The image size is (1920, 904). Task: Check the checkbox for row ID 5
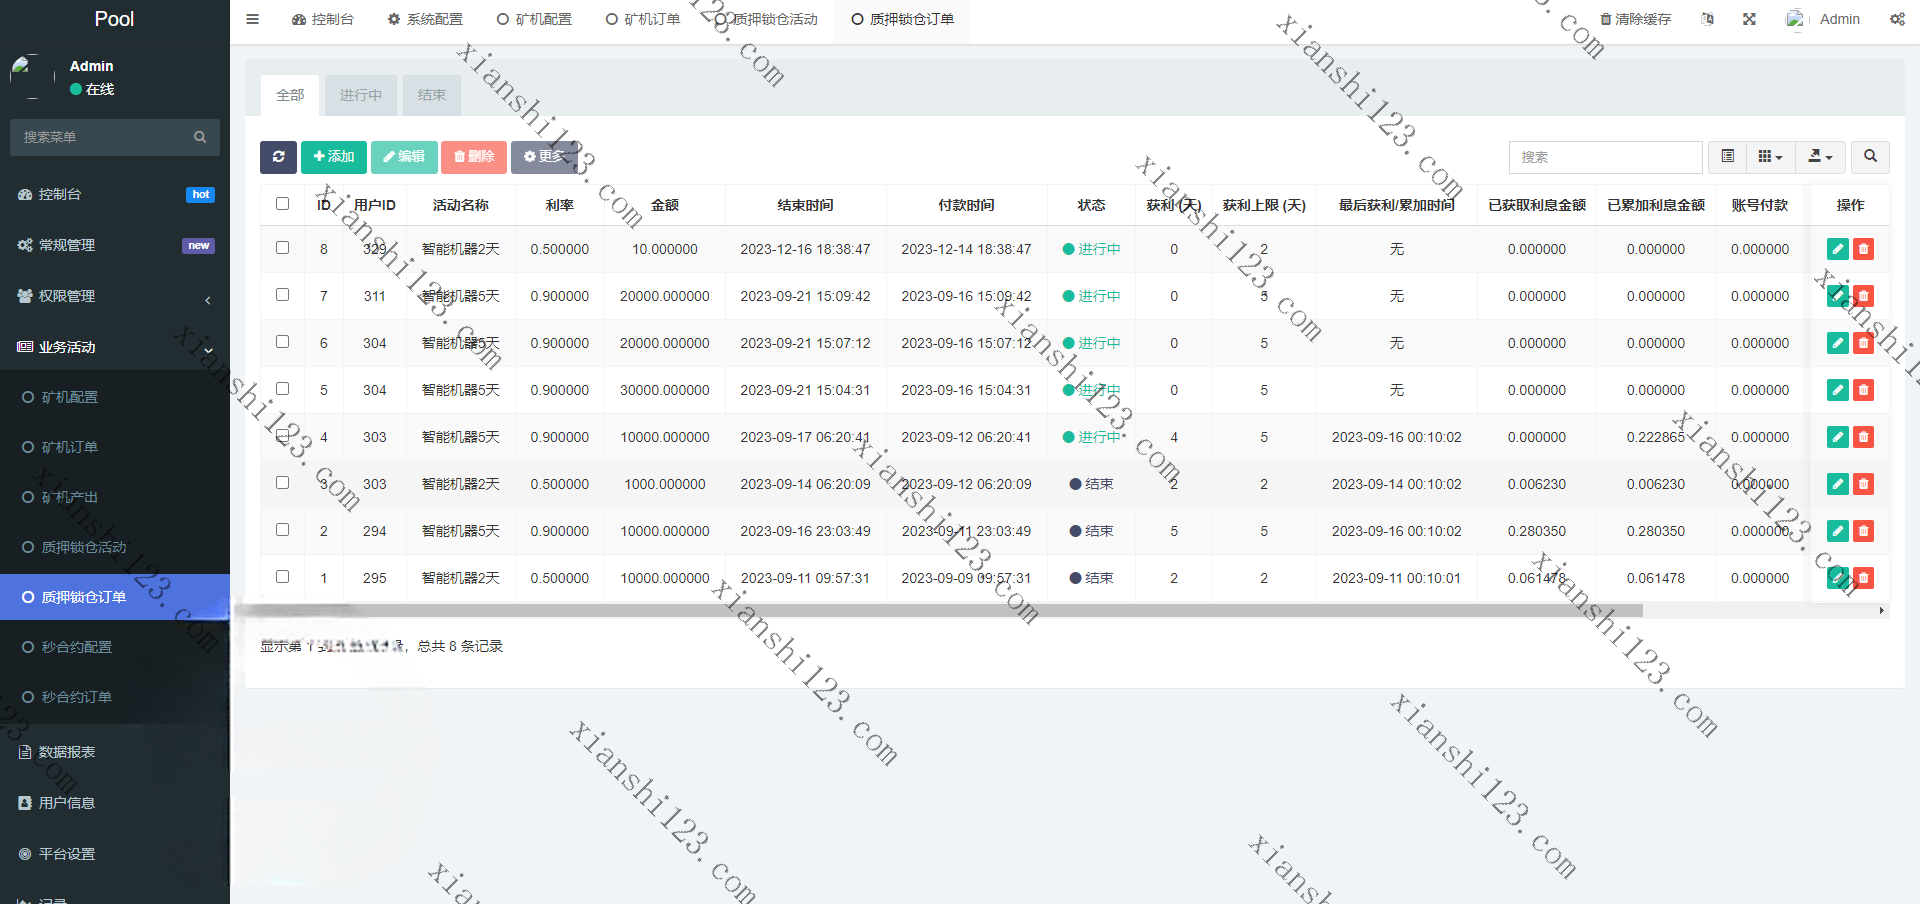pos(282,389)
